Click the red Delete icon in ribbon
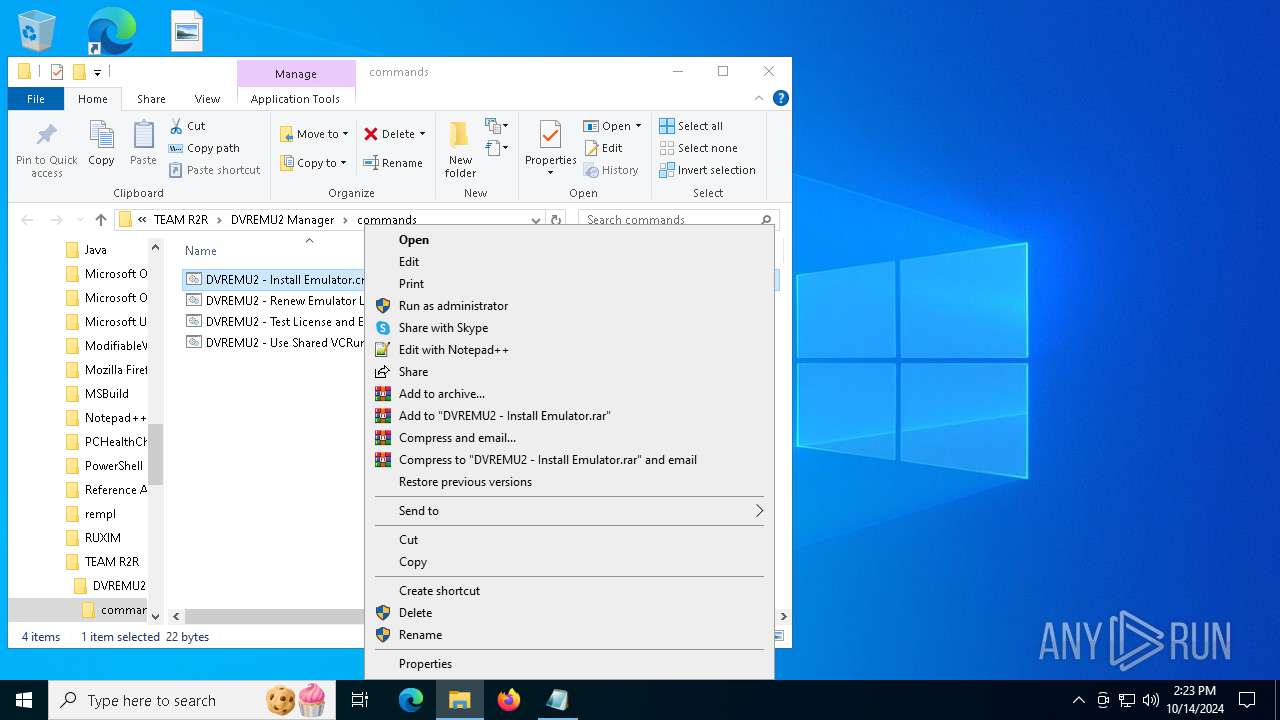Viewport: 1280px width, 720px height. coord(371,134)
